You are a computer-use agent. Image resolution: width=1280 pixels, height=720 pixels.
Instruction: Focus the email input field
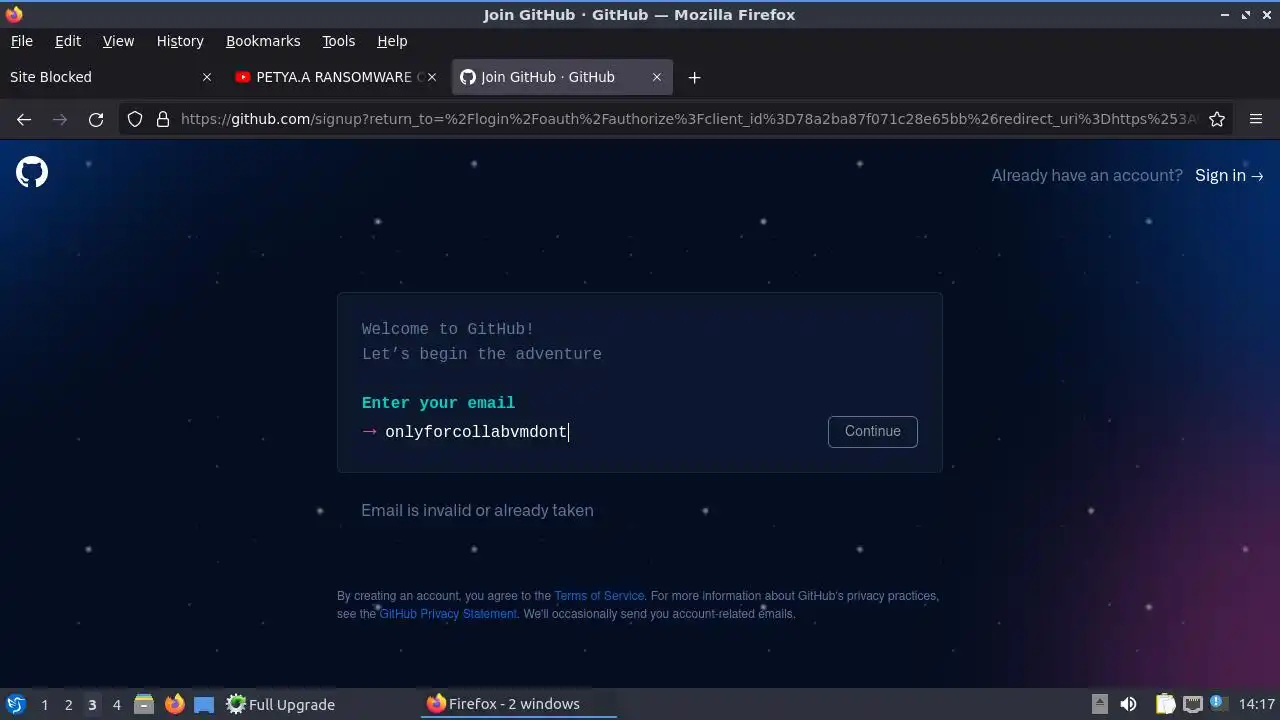tap(600, 432)
